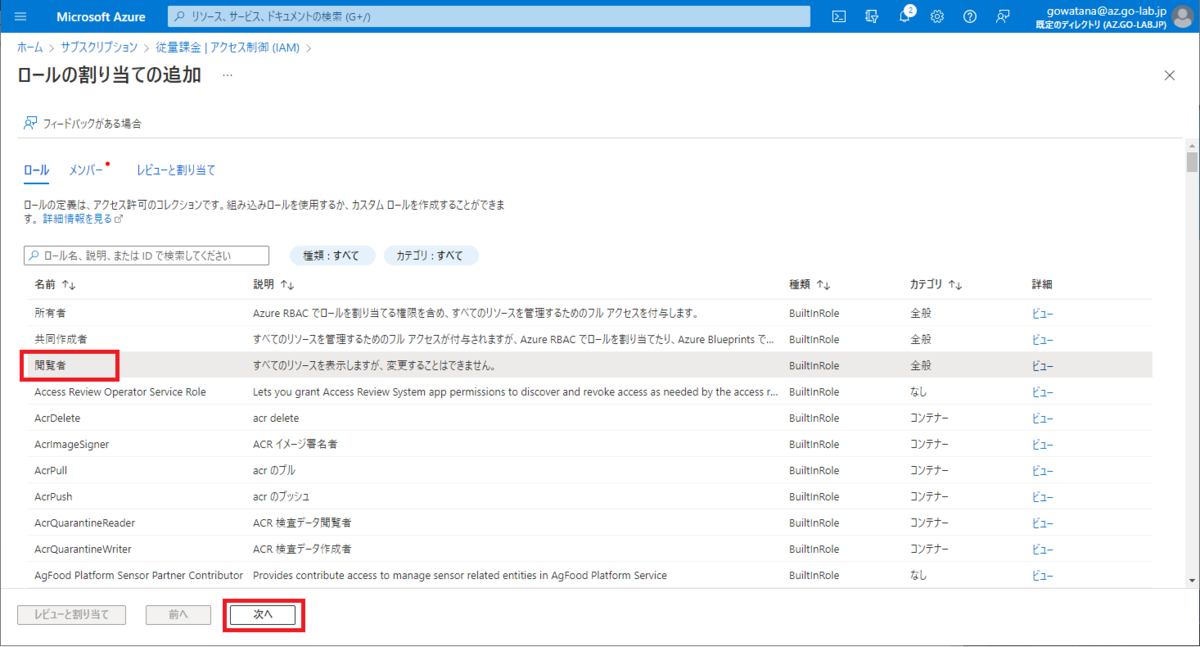Sort by the 名前 column arrows
Viewport: 1200px width, 647px height.
coord(69,285)
